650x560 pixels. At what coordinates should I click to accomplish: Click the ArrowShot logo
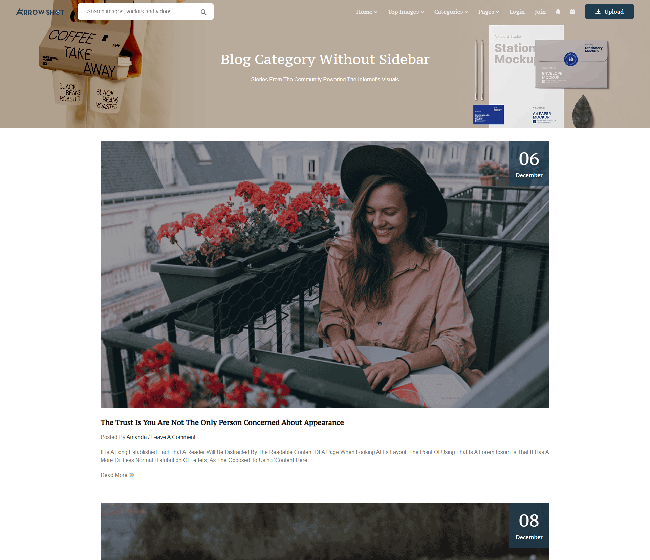pyautogui.click(x=40, y=12)
